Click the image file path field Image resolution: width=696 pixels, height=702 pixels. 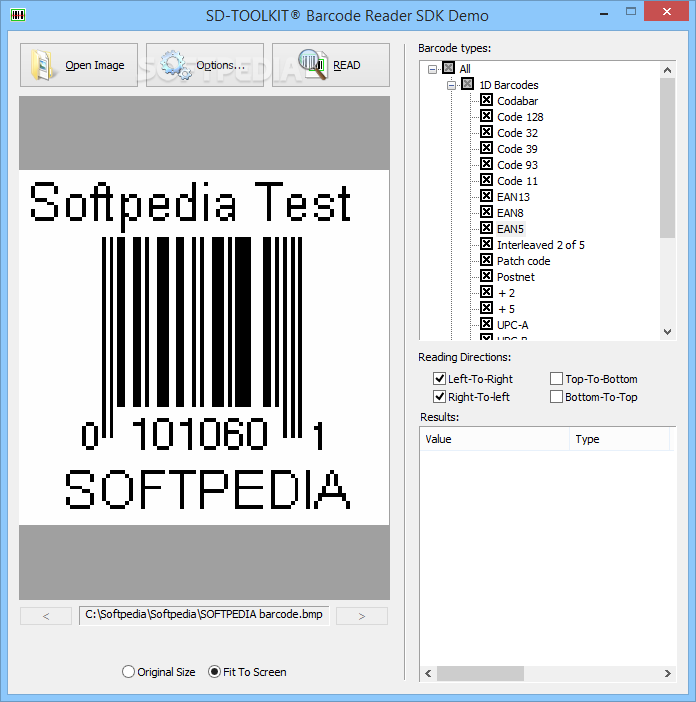[204, 615]
